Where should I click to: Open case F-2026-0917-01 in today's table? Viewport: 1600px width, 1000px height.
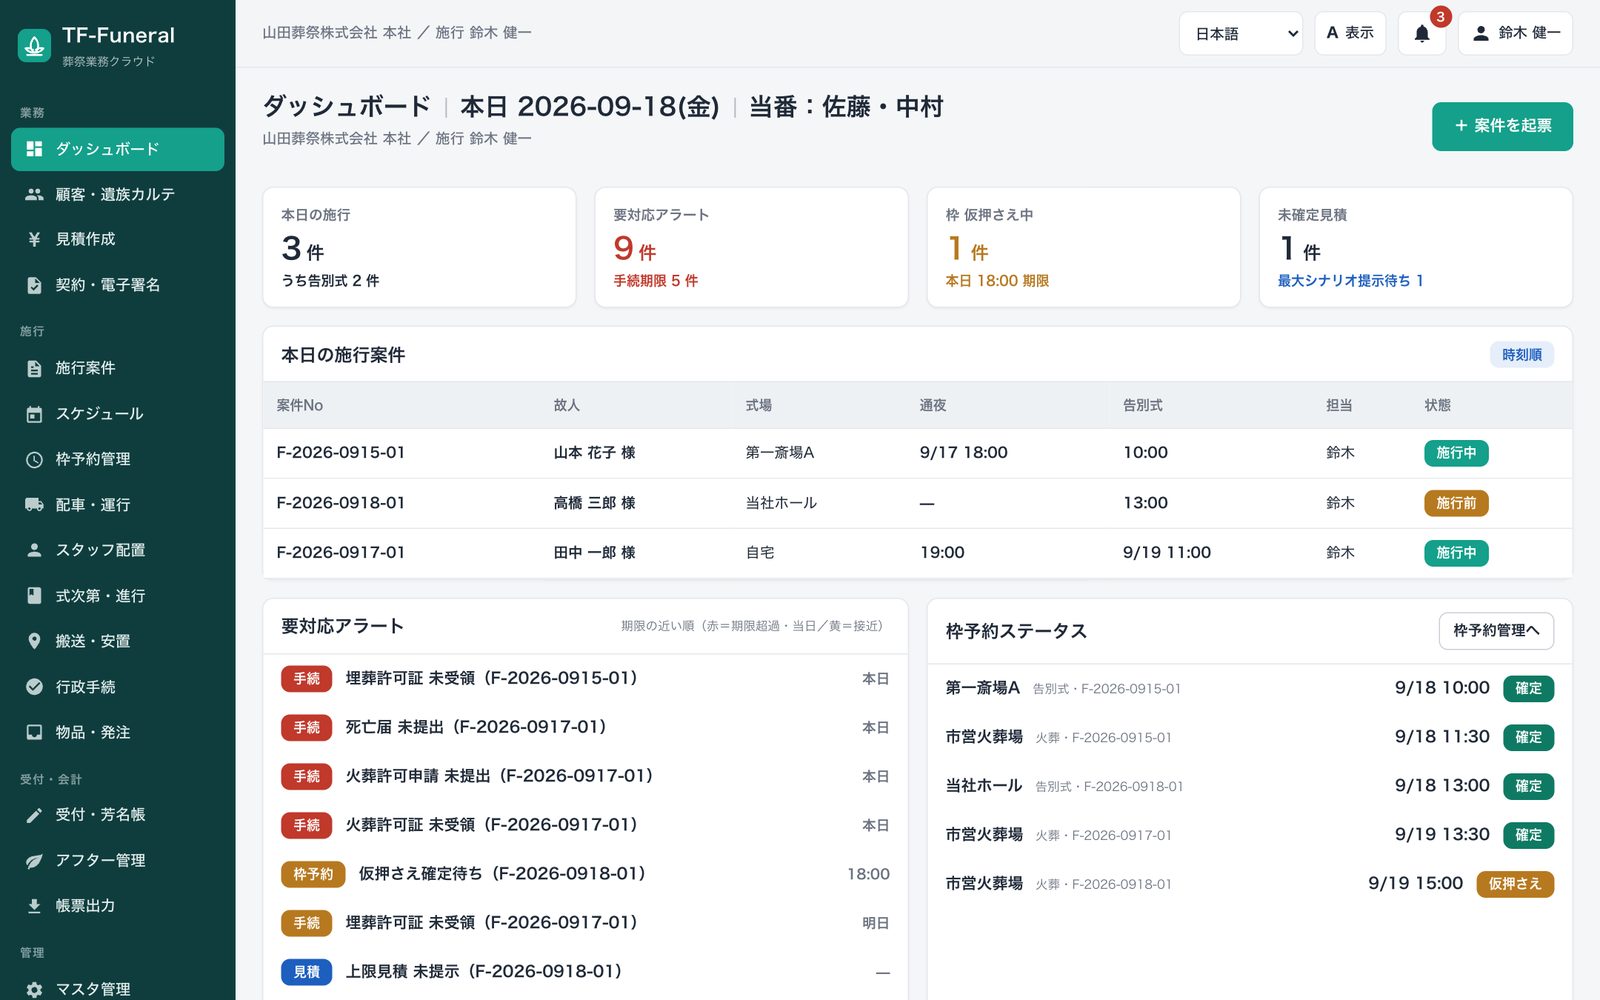tap(340, 553)
